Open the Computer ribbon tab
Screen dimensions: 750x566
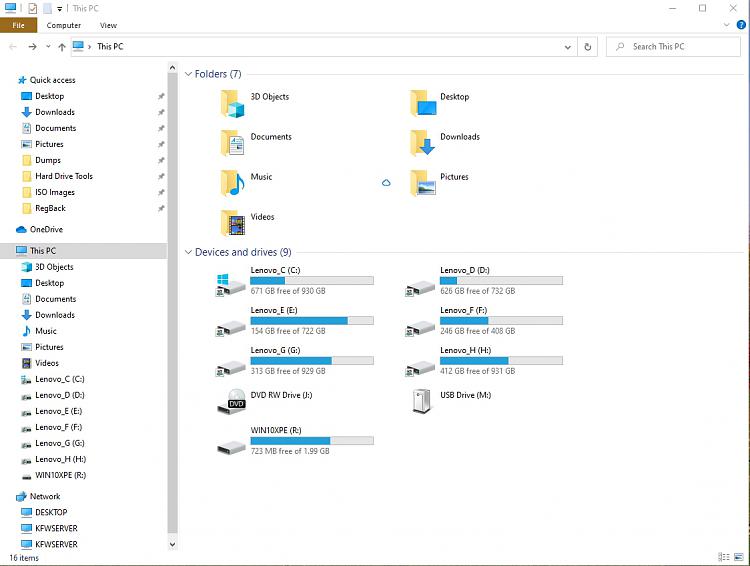tap(64, 25)
